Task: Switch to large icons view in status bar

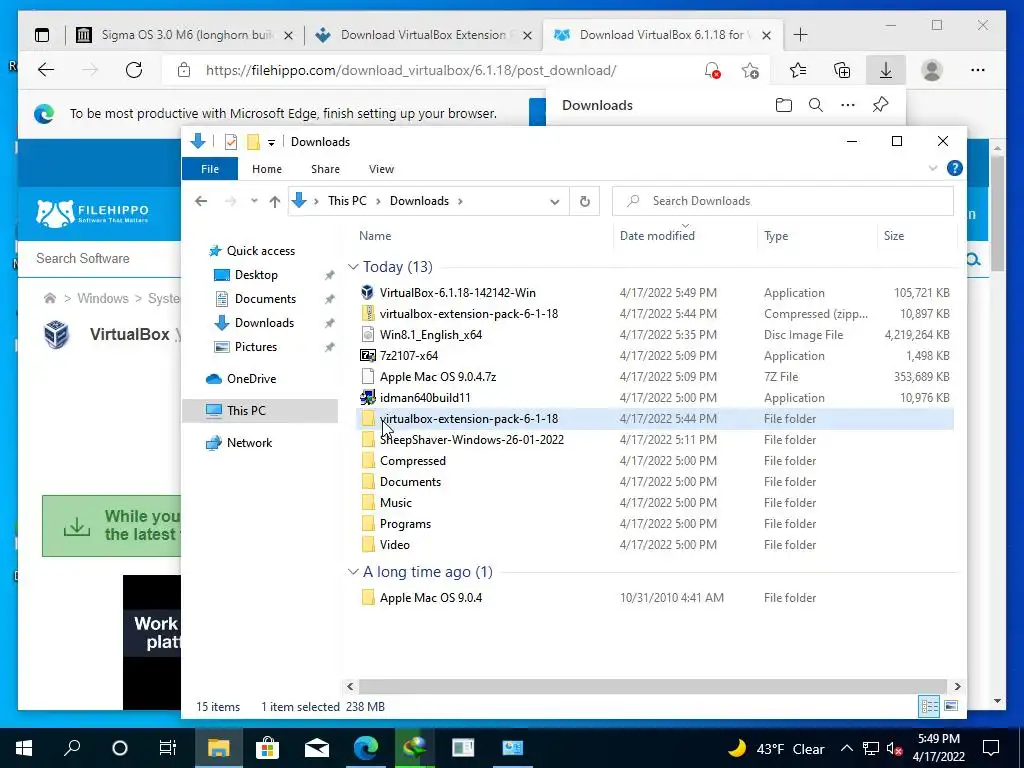Action: tap(951, 706)
